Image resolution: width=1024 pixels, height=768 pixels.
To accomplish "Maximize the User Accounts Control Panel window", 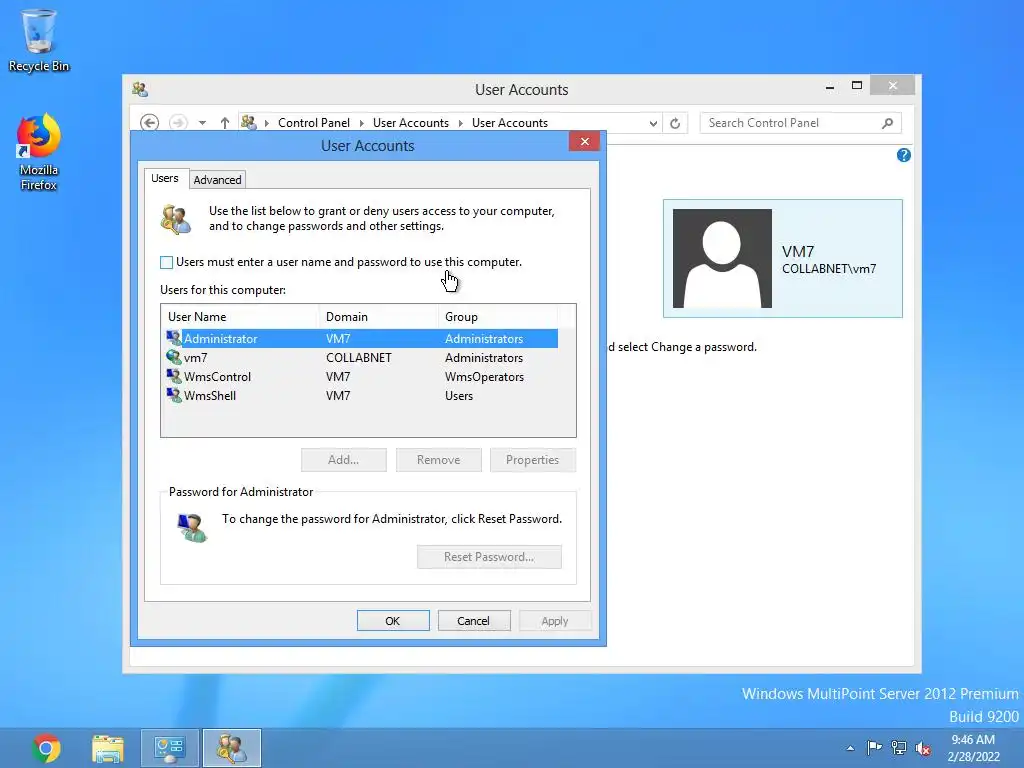I will pyautogui.click(x=857, y=86).
